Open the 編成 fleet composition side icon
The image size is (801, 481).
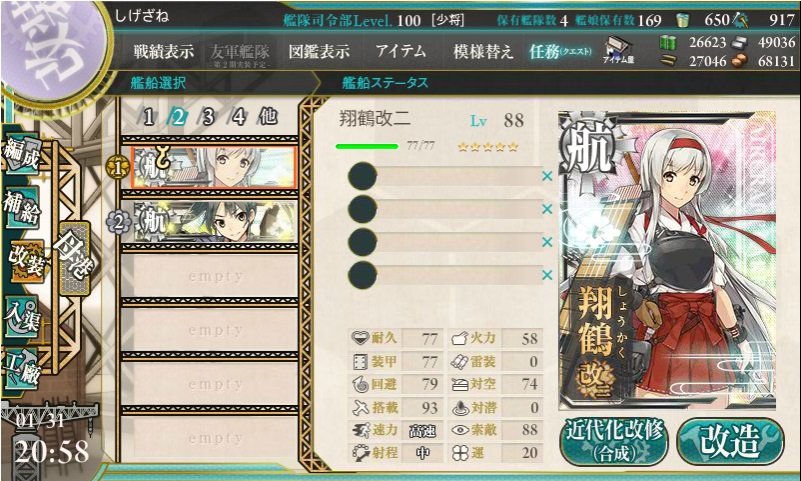[20, 154]
